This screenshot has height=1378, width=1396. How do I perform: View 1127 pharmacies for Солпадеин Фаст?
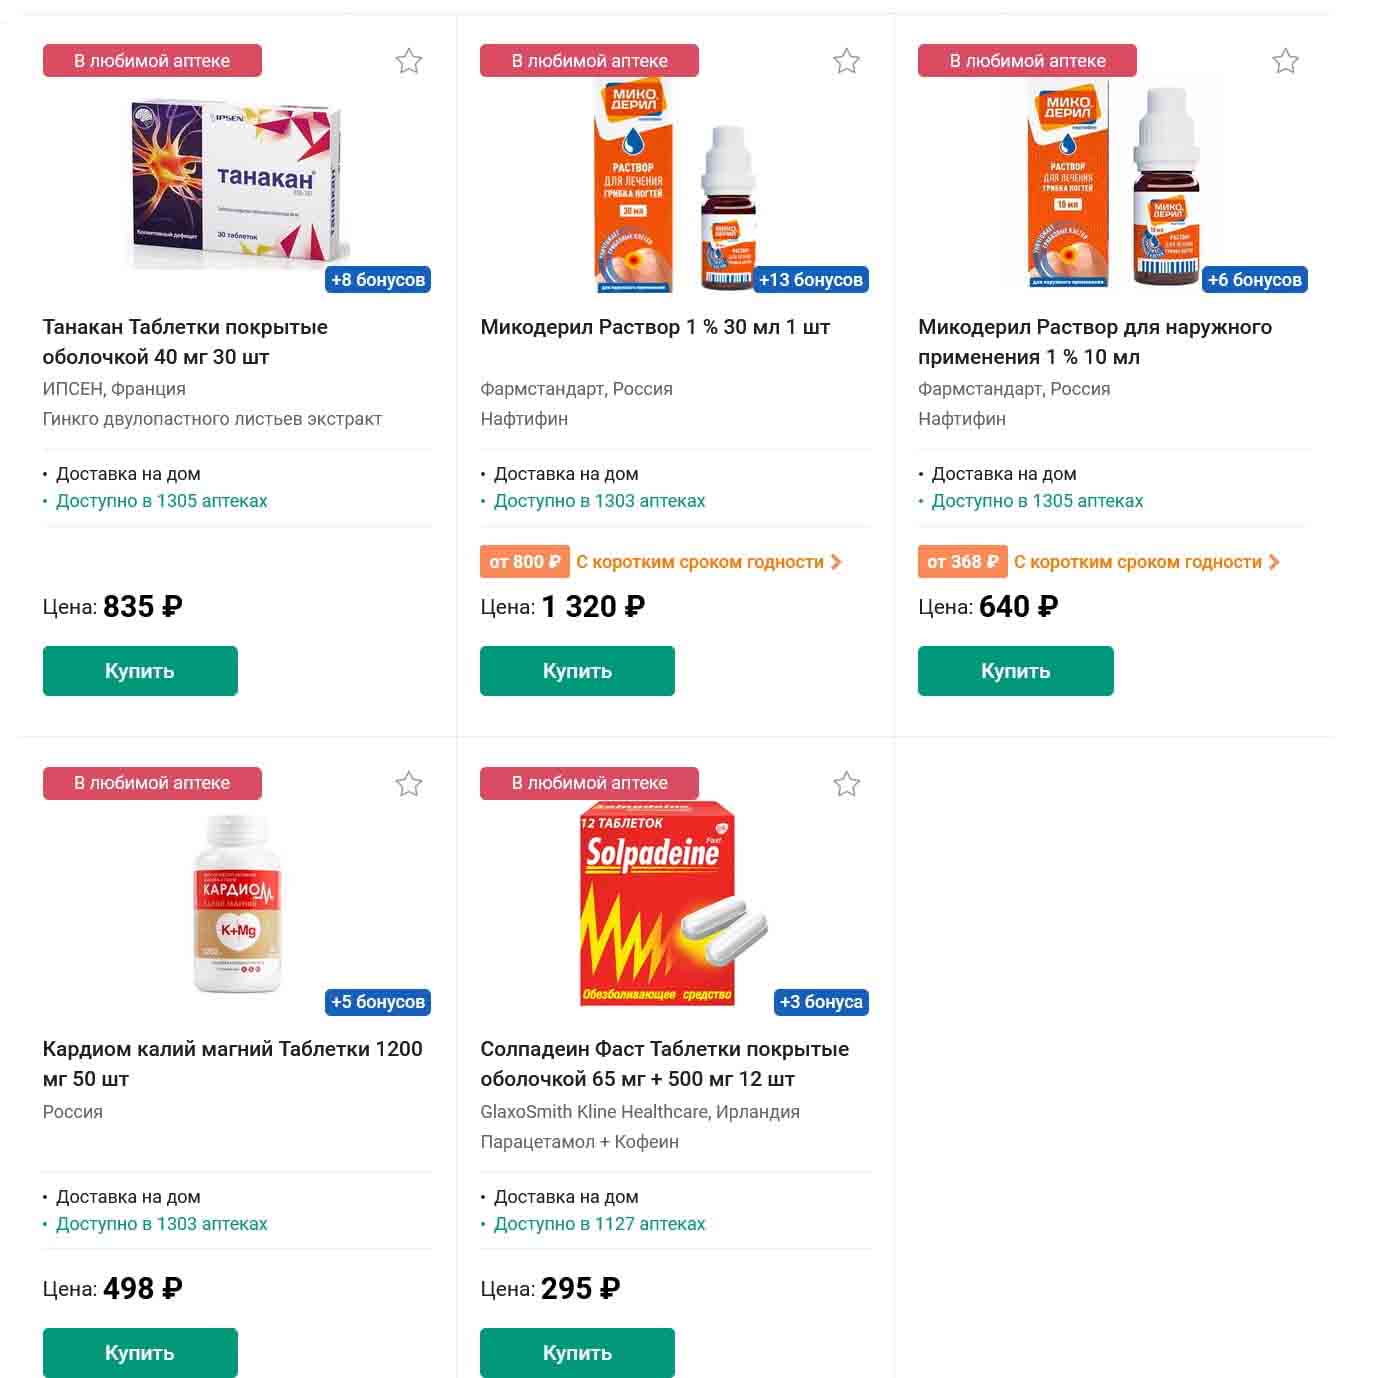coord(599,1224)
